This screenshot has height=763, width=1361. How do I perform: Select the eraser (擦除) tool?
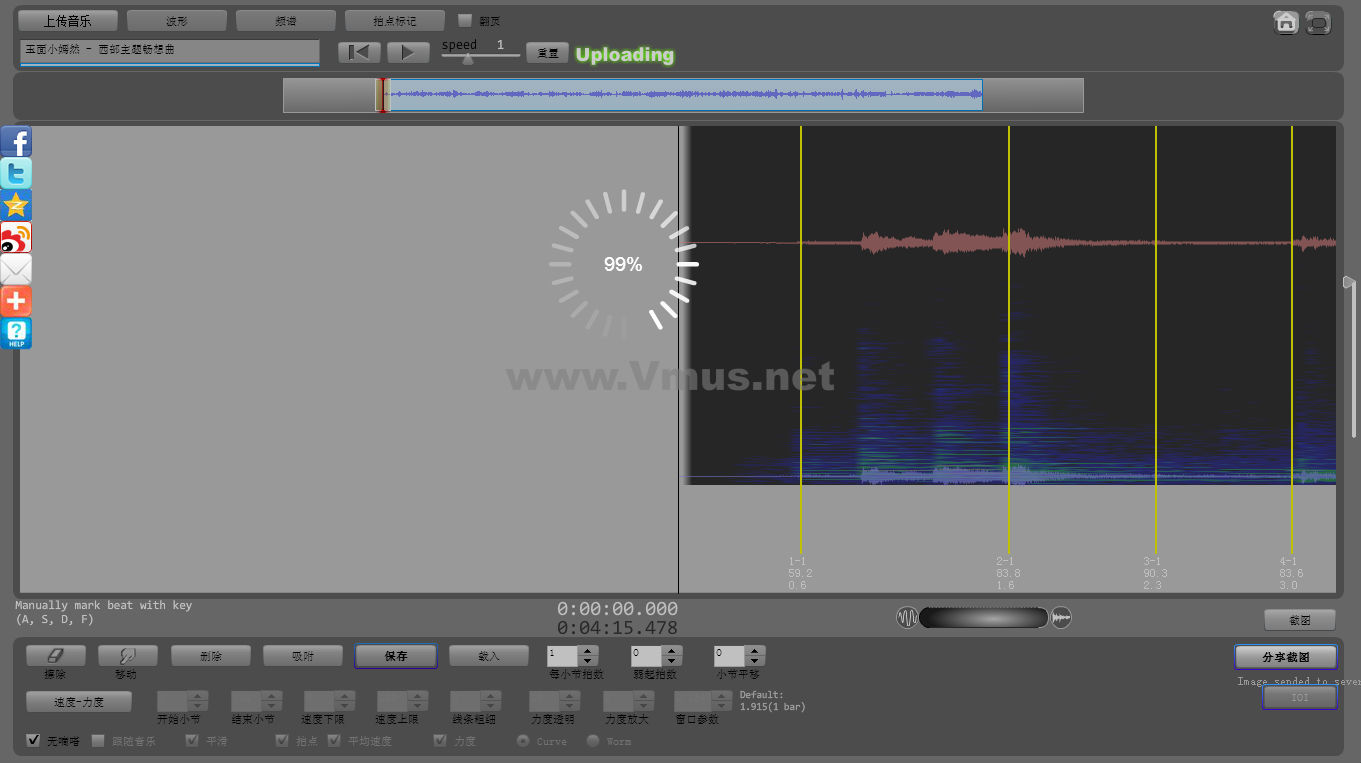click(x=55, y=656)
